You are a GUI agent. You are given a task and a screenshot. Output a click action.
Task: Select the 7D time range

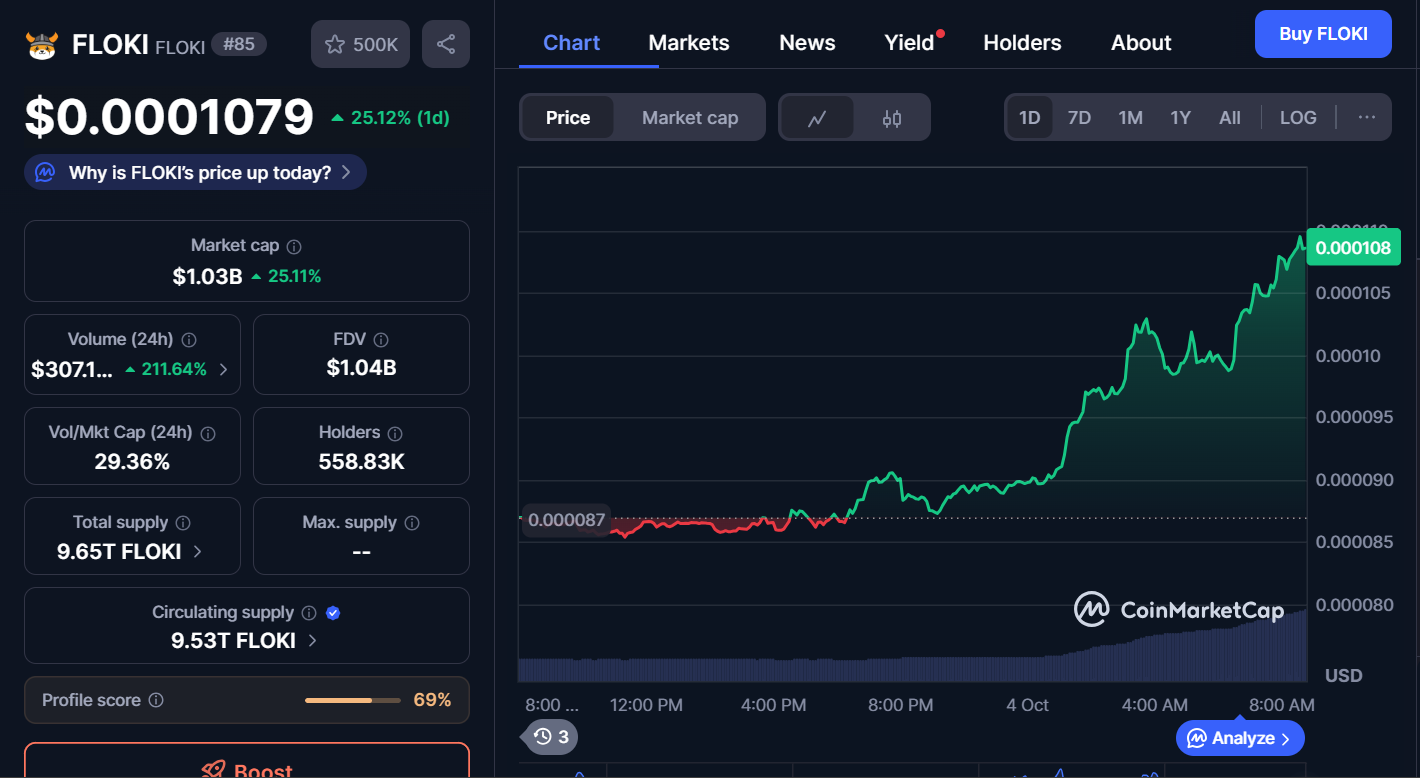tap(1079, 117)
